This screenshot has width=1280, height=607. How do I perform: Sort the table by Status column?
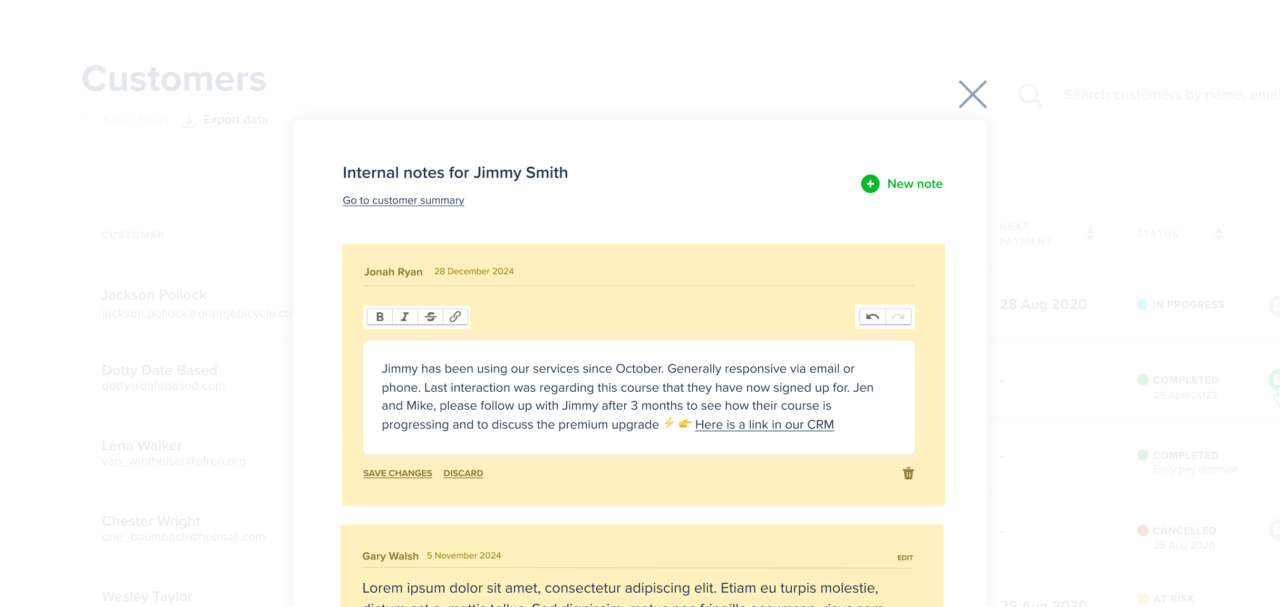tap(1218, 234)
